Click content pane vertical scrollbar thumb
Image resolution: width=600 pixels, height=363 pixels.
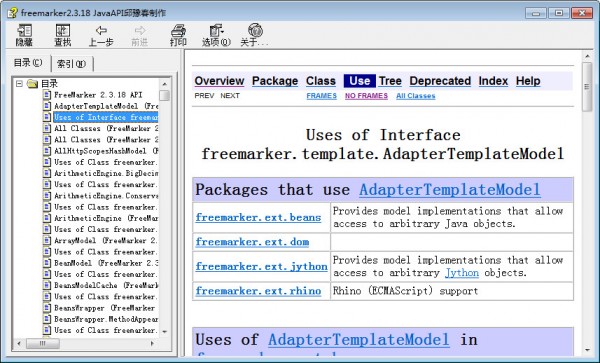[587, 86]
